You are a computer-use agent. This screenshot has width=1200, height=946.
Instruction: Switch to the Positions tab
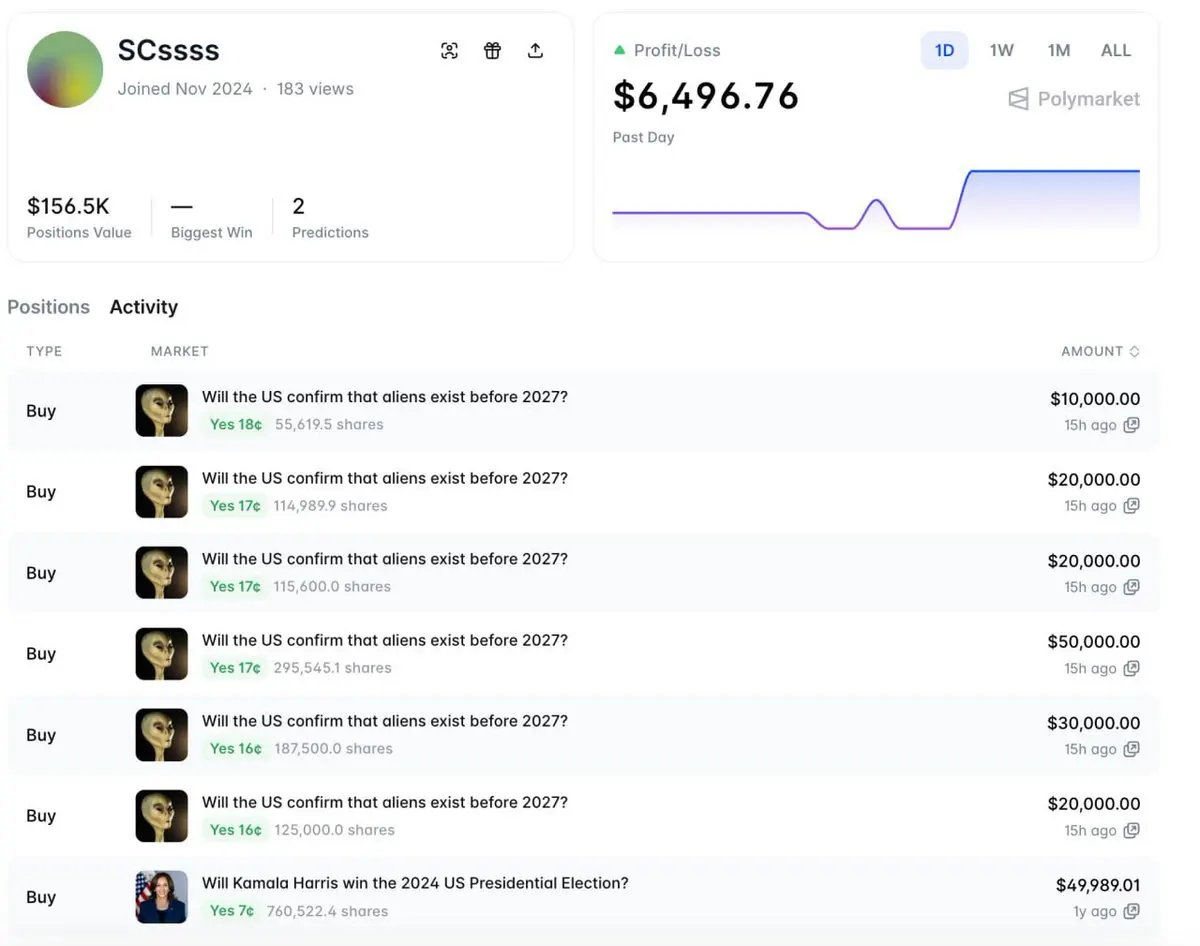click(x=48, y=307)
